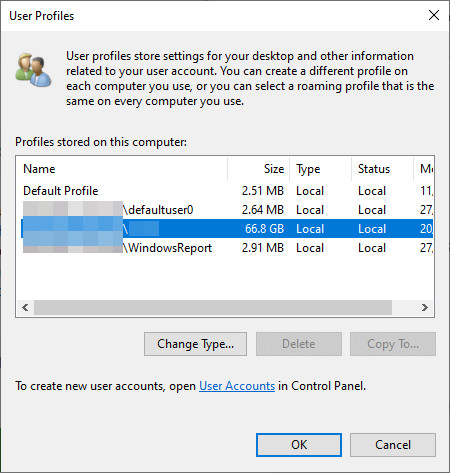Open the Change Type dialog
Viewport: 450px width, 473px height.
[x=195, y=344]
